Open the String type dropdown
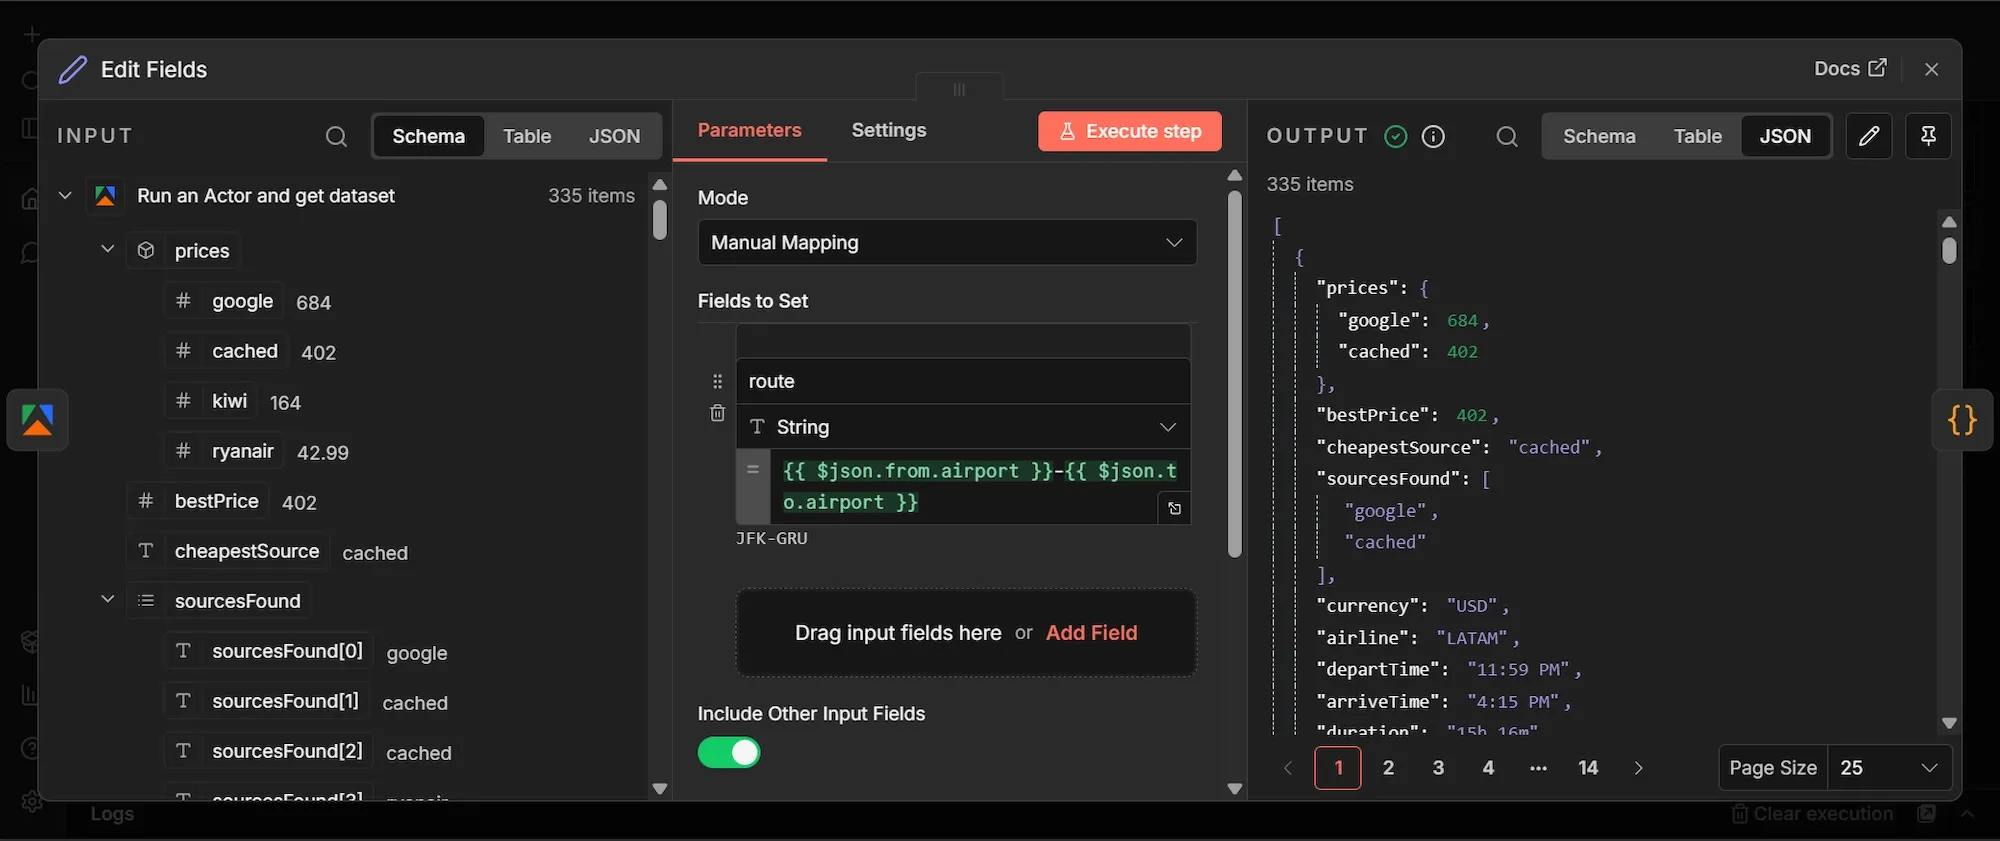2000x841 pixels. (x=963, y=427)
